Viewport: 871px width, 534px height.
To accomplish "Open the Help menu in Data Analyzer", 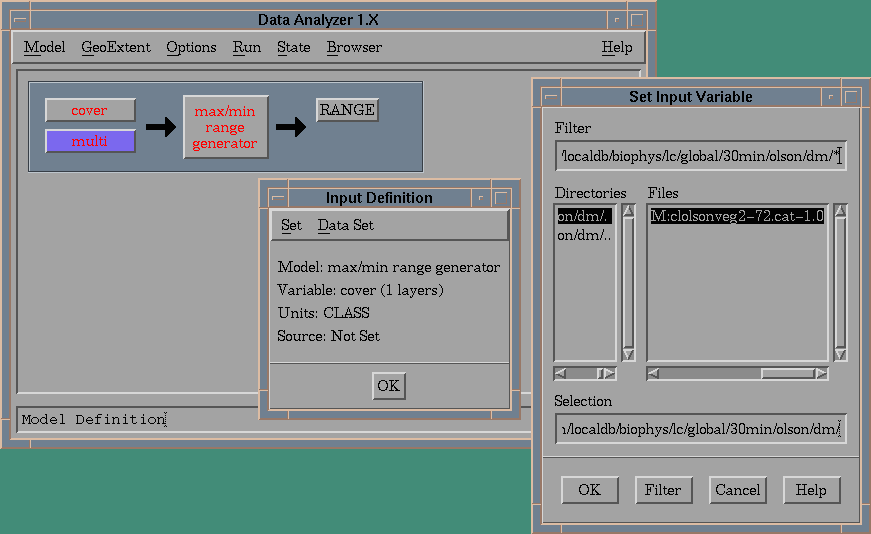I will [x=616, y=47].
